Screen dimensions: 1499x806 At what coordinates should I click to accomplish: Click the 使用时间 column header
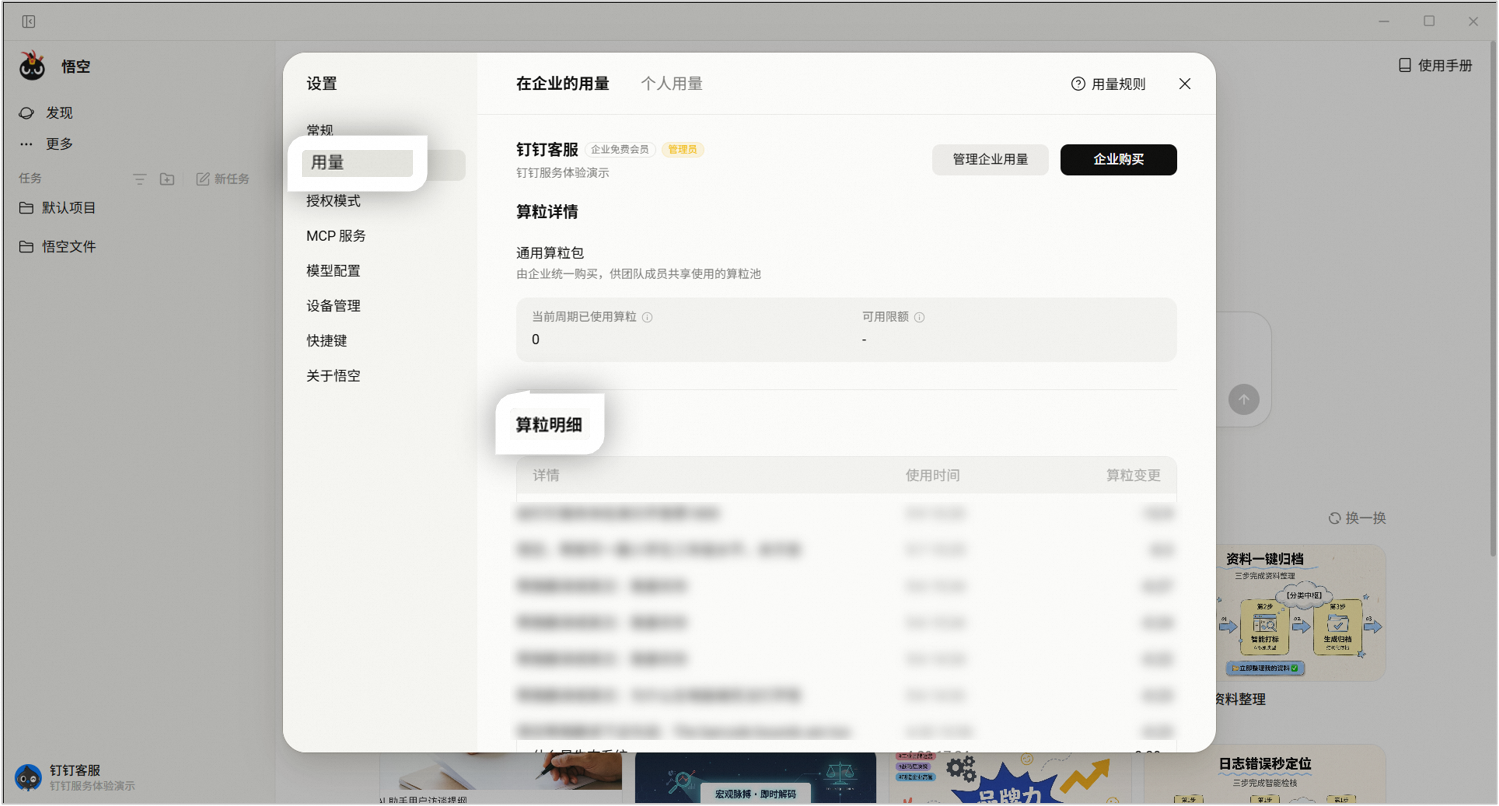pyautogui.click(x=933, y=476)
